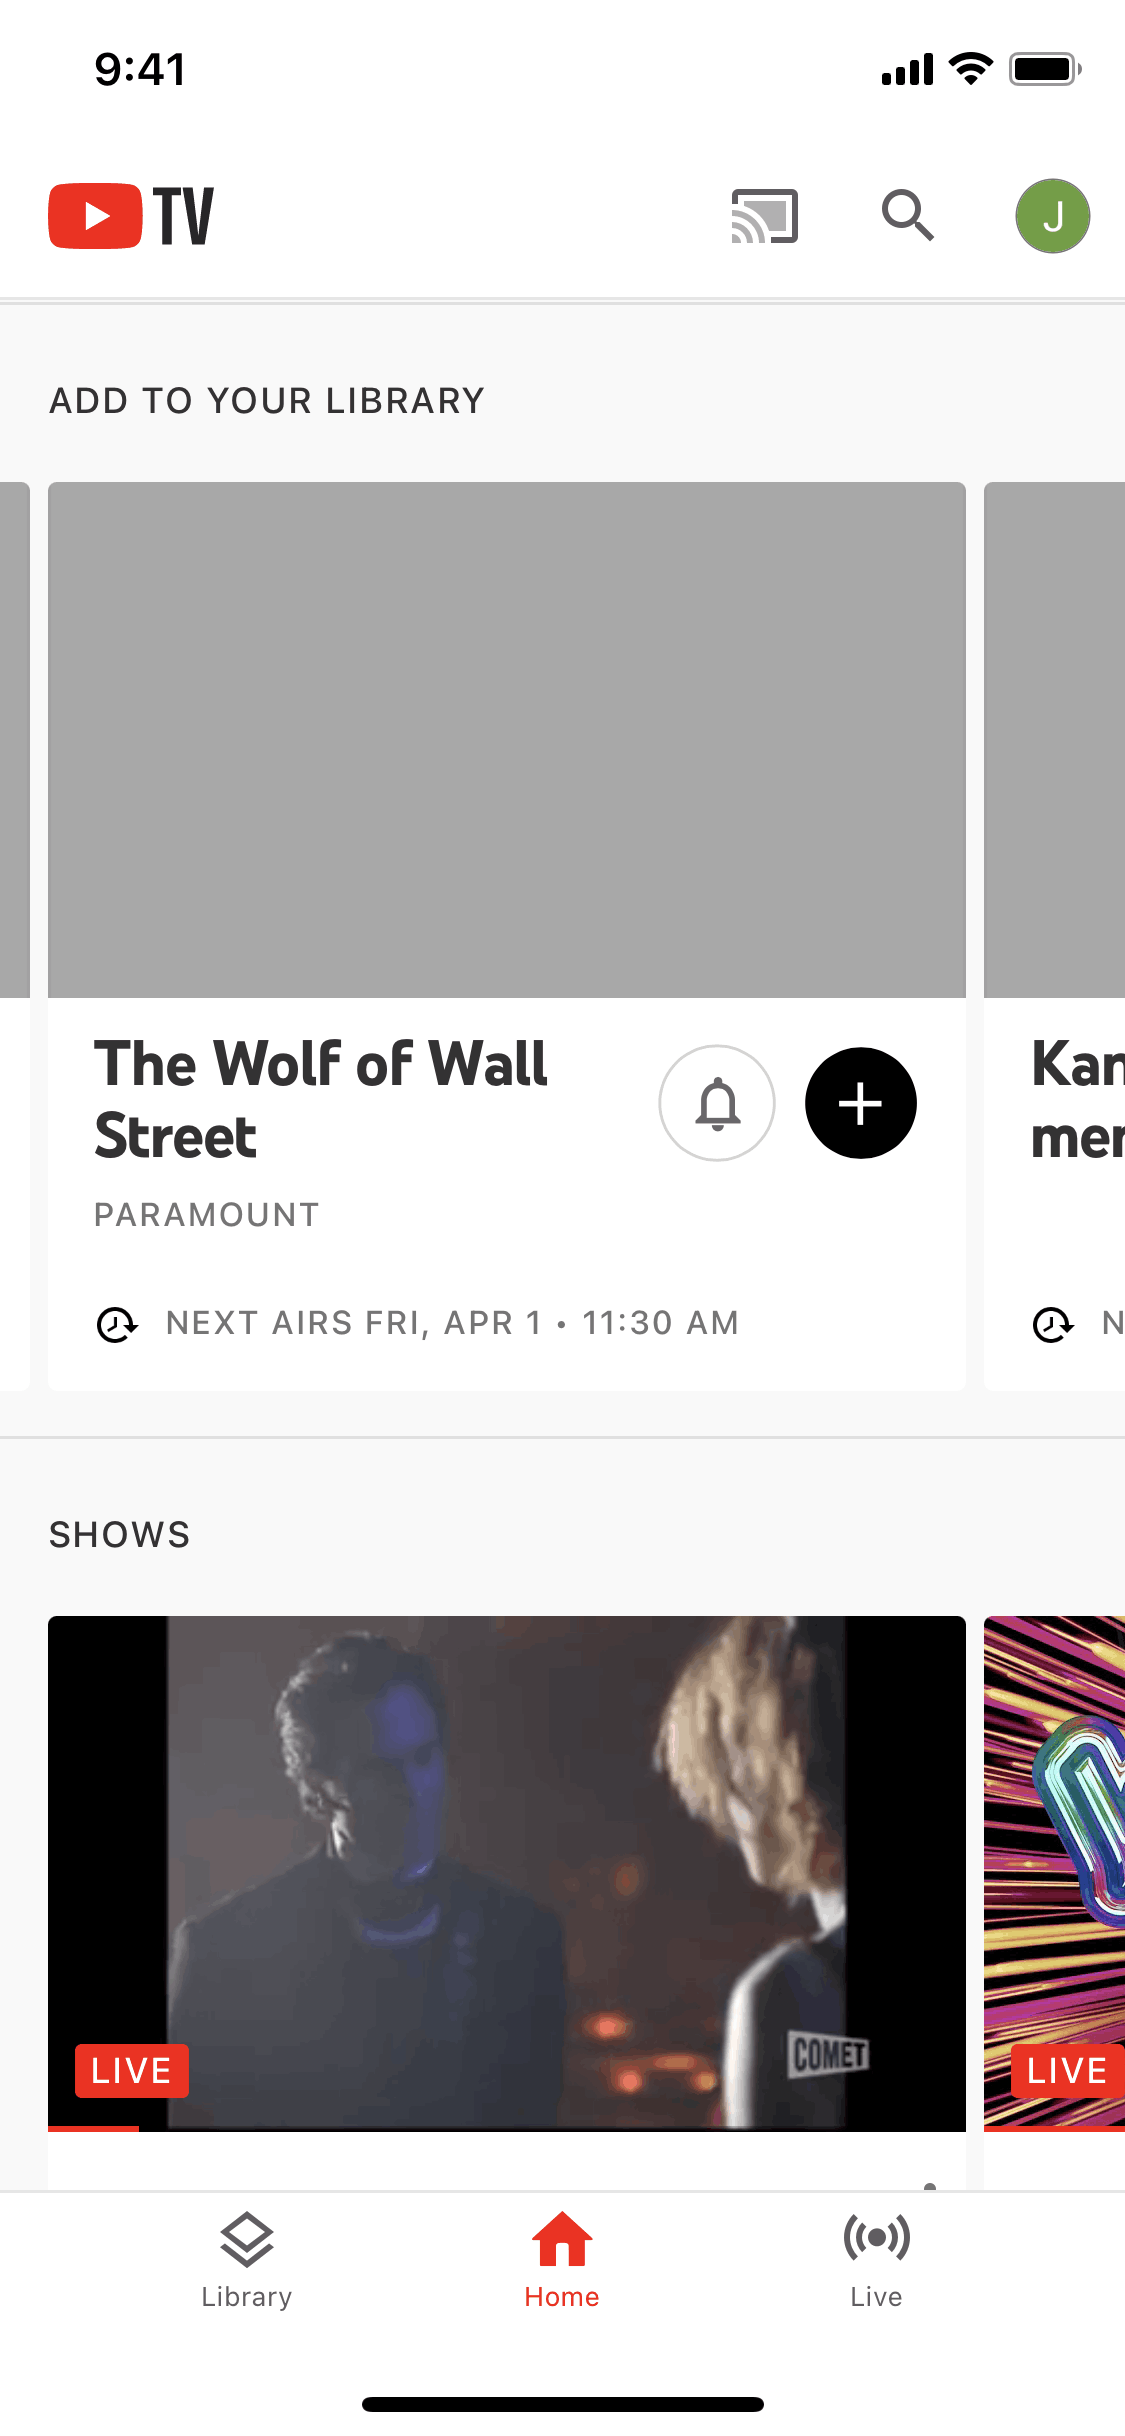Click the red progress bar under Comet video
The width and height of the screenshot is (1125, 2436).
[94, 2129]
